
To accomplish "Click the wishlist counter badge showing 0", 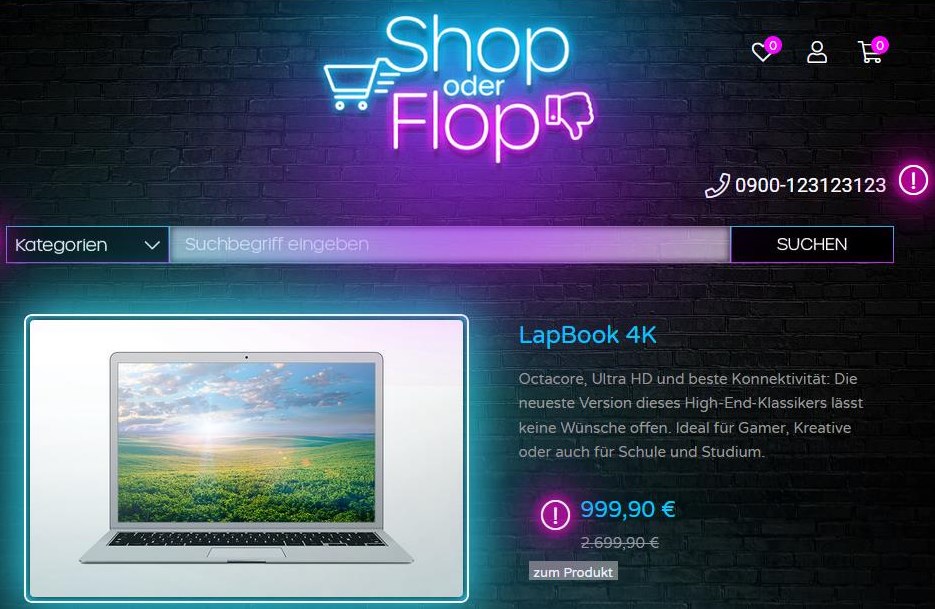I will (x=773, y=45).
